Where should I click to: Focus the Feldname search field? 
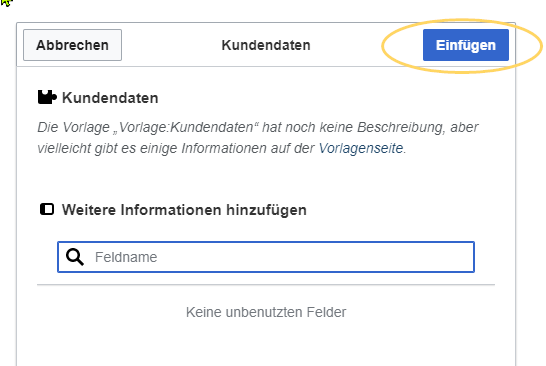coord(266,257)
